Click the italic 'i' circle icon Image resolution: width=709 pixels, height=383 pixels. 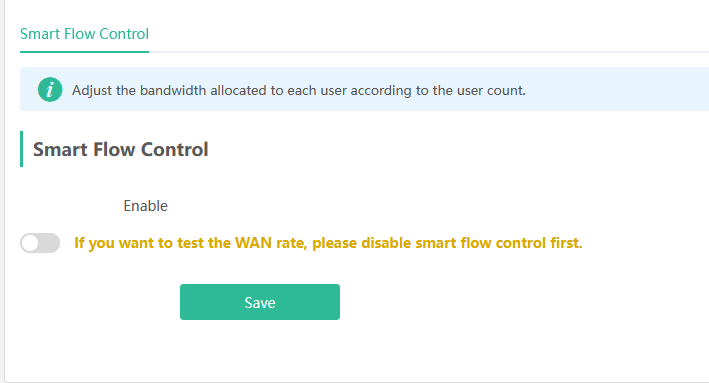point(50,89)
